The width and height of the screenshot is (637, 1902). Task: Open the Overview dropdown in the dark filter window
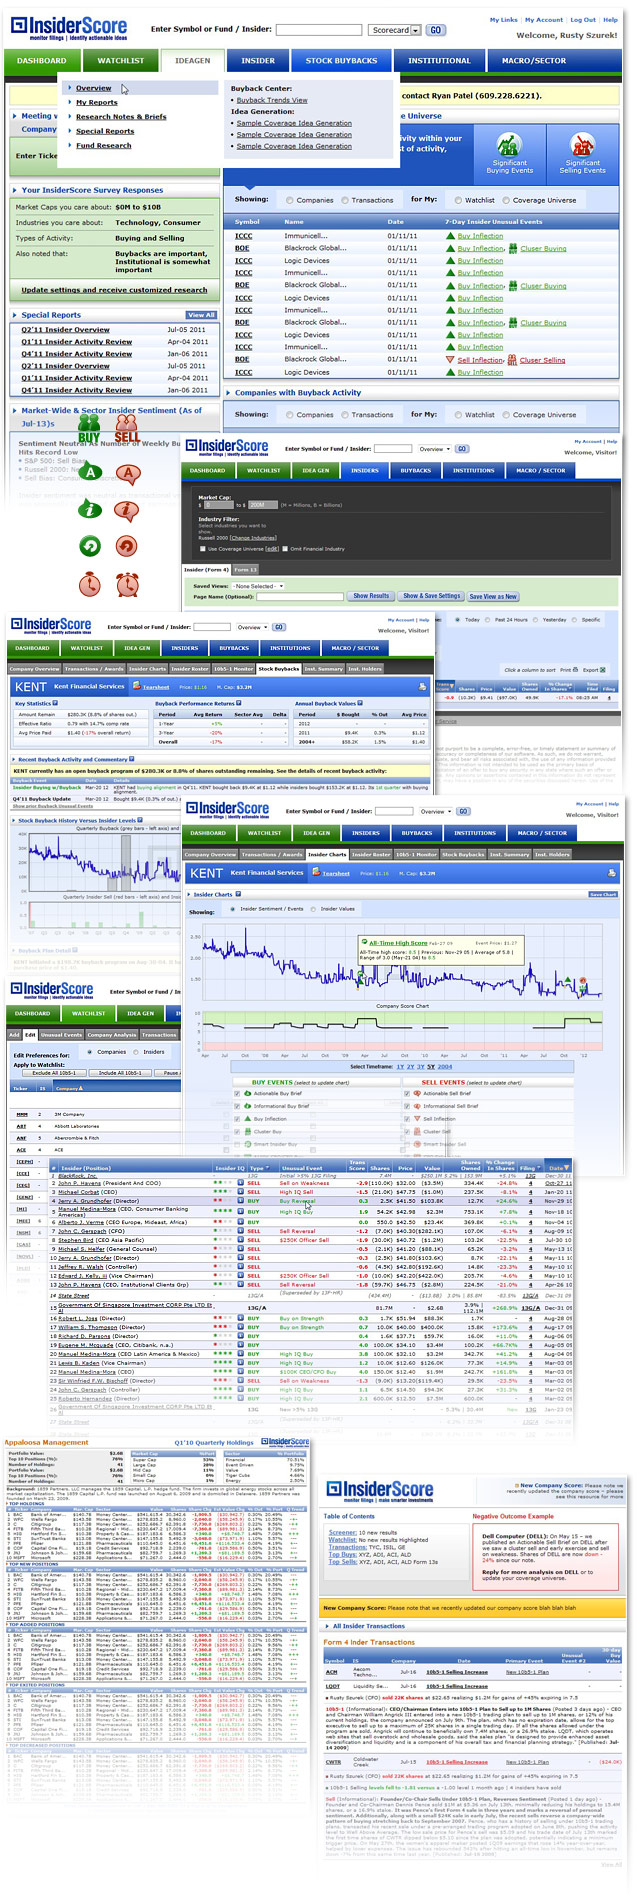(435, 449)
